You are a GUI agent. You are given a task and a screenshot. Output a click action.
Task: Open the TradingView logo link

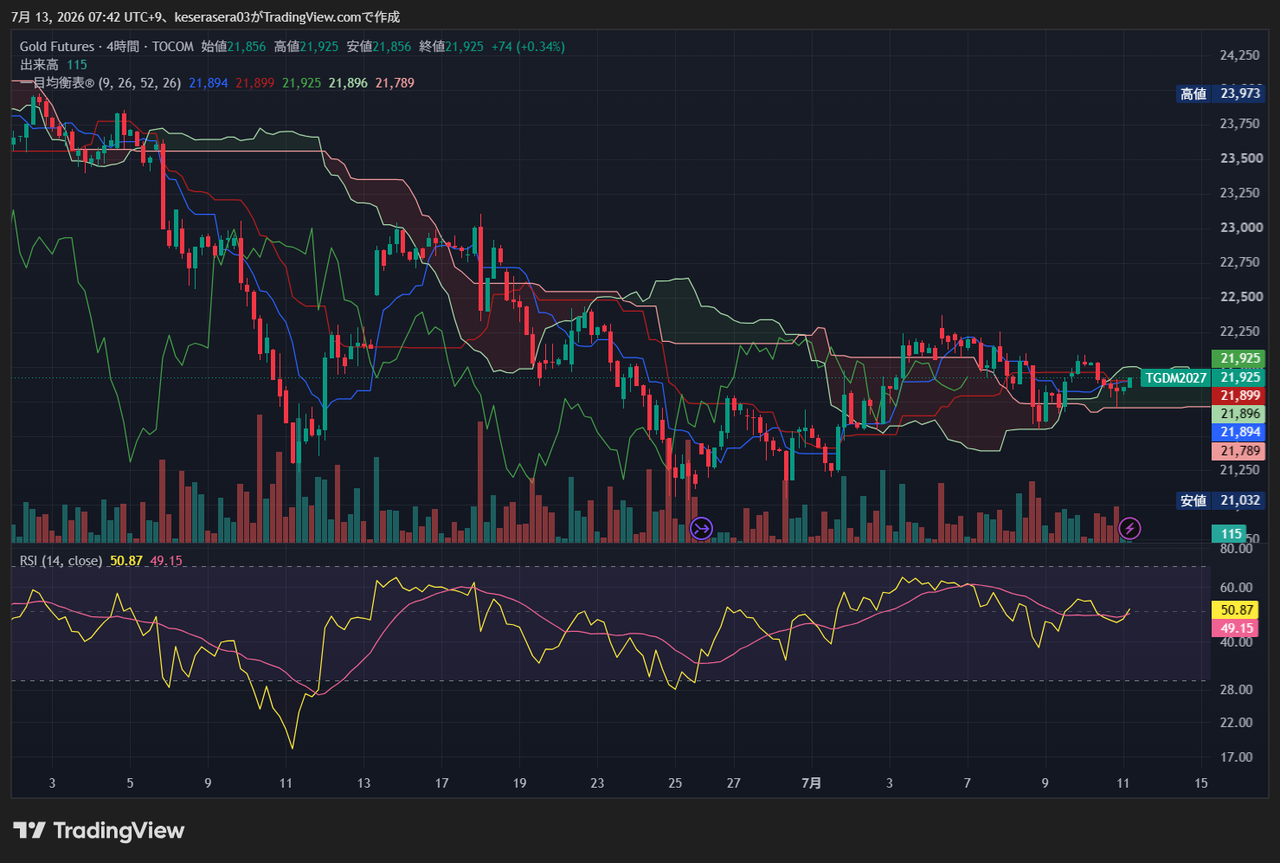tap(99, 830)
